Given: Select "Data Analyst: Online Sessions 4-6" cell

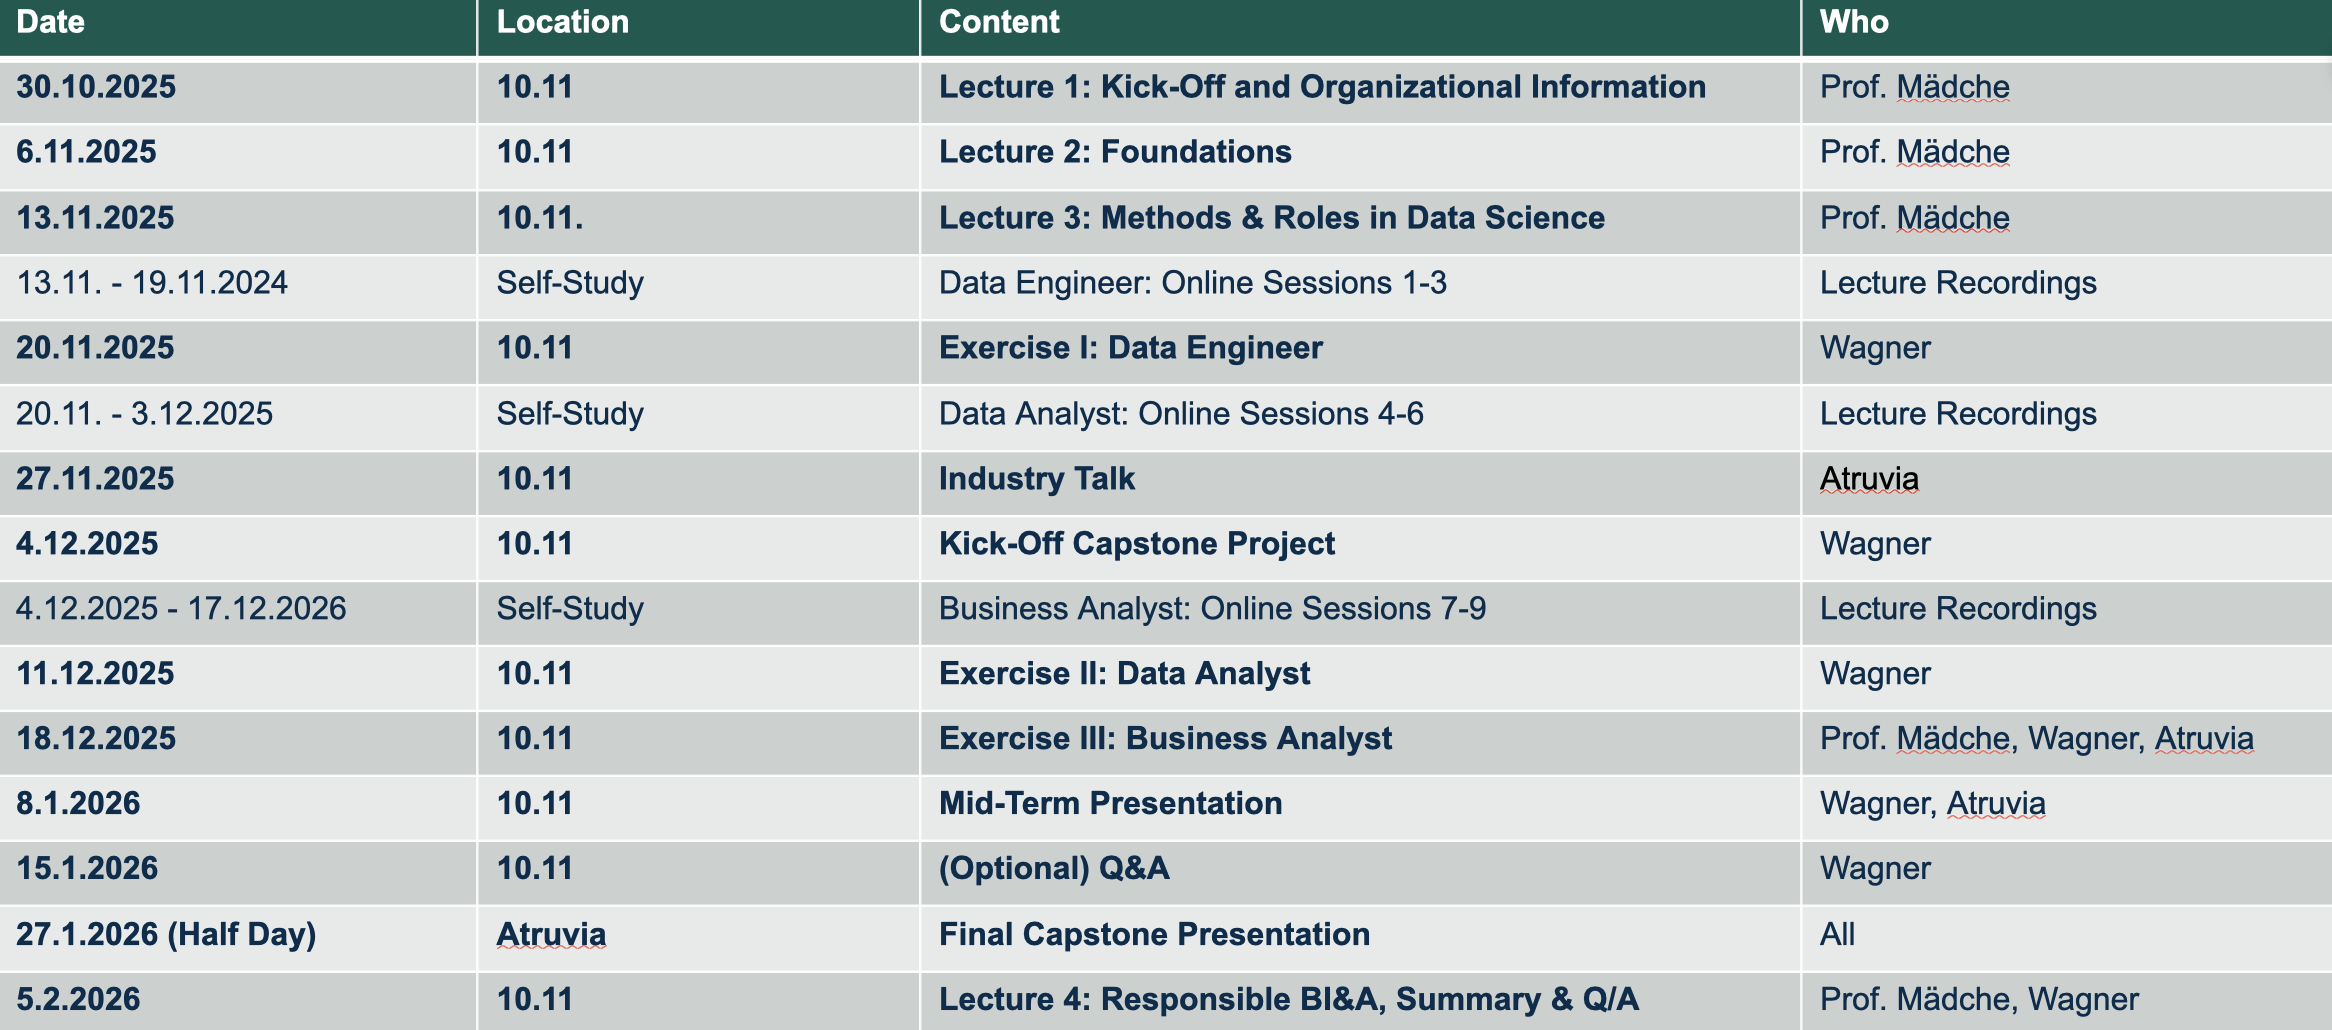Looking at the screenshot, I should click(1180, 414).
